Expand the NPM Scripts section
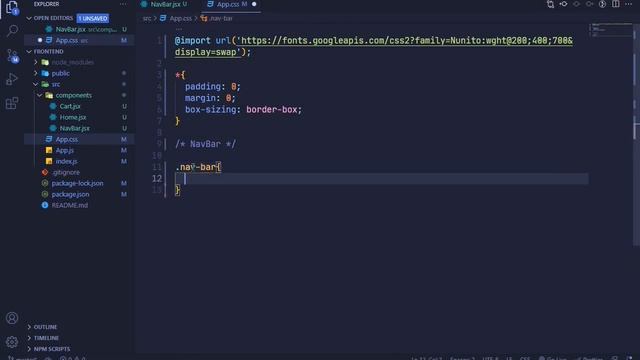The image size is (640, 360). tap(29, 349)
